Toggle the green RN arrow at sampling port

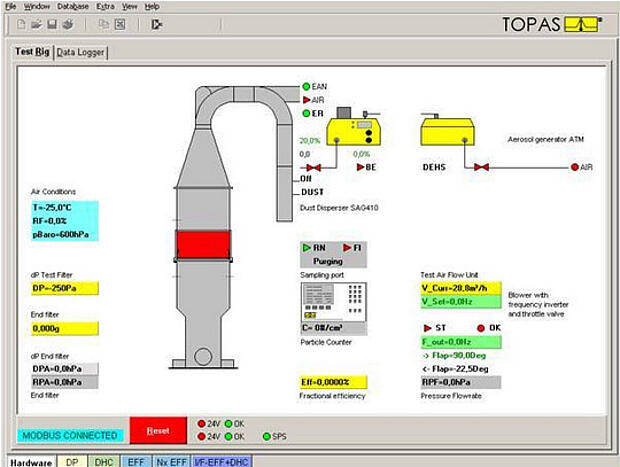[x=306, y=248]
